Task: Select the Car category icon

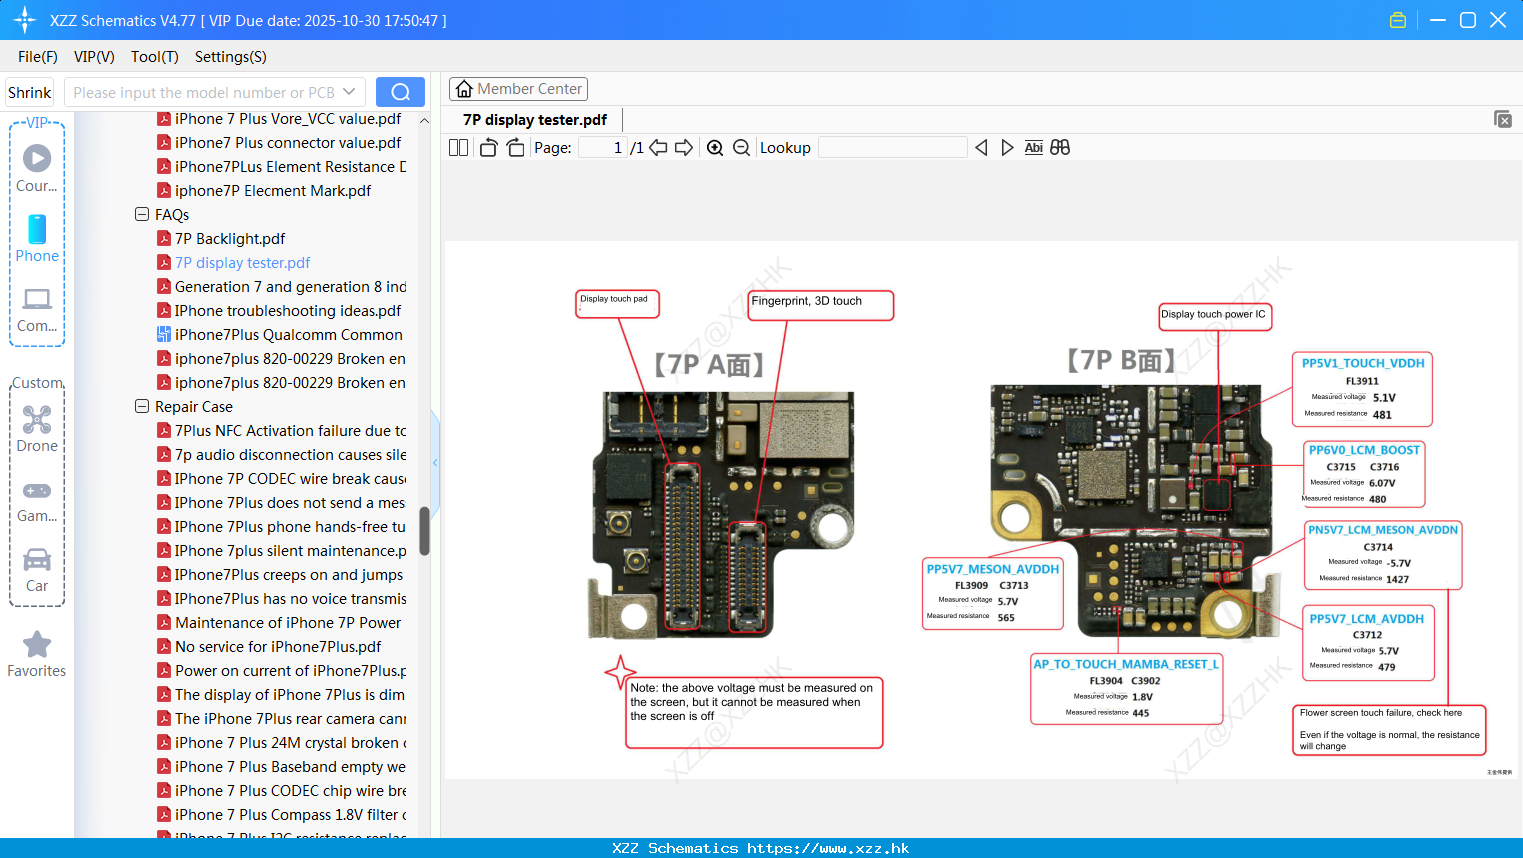Action: [x=37, y=570]
